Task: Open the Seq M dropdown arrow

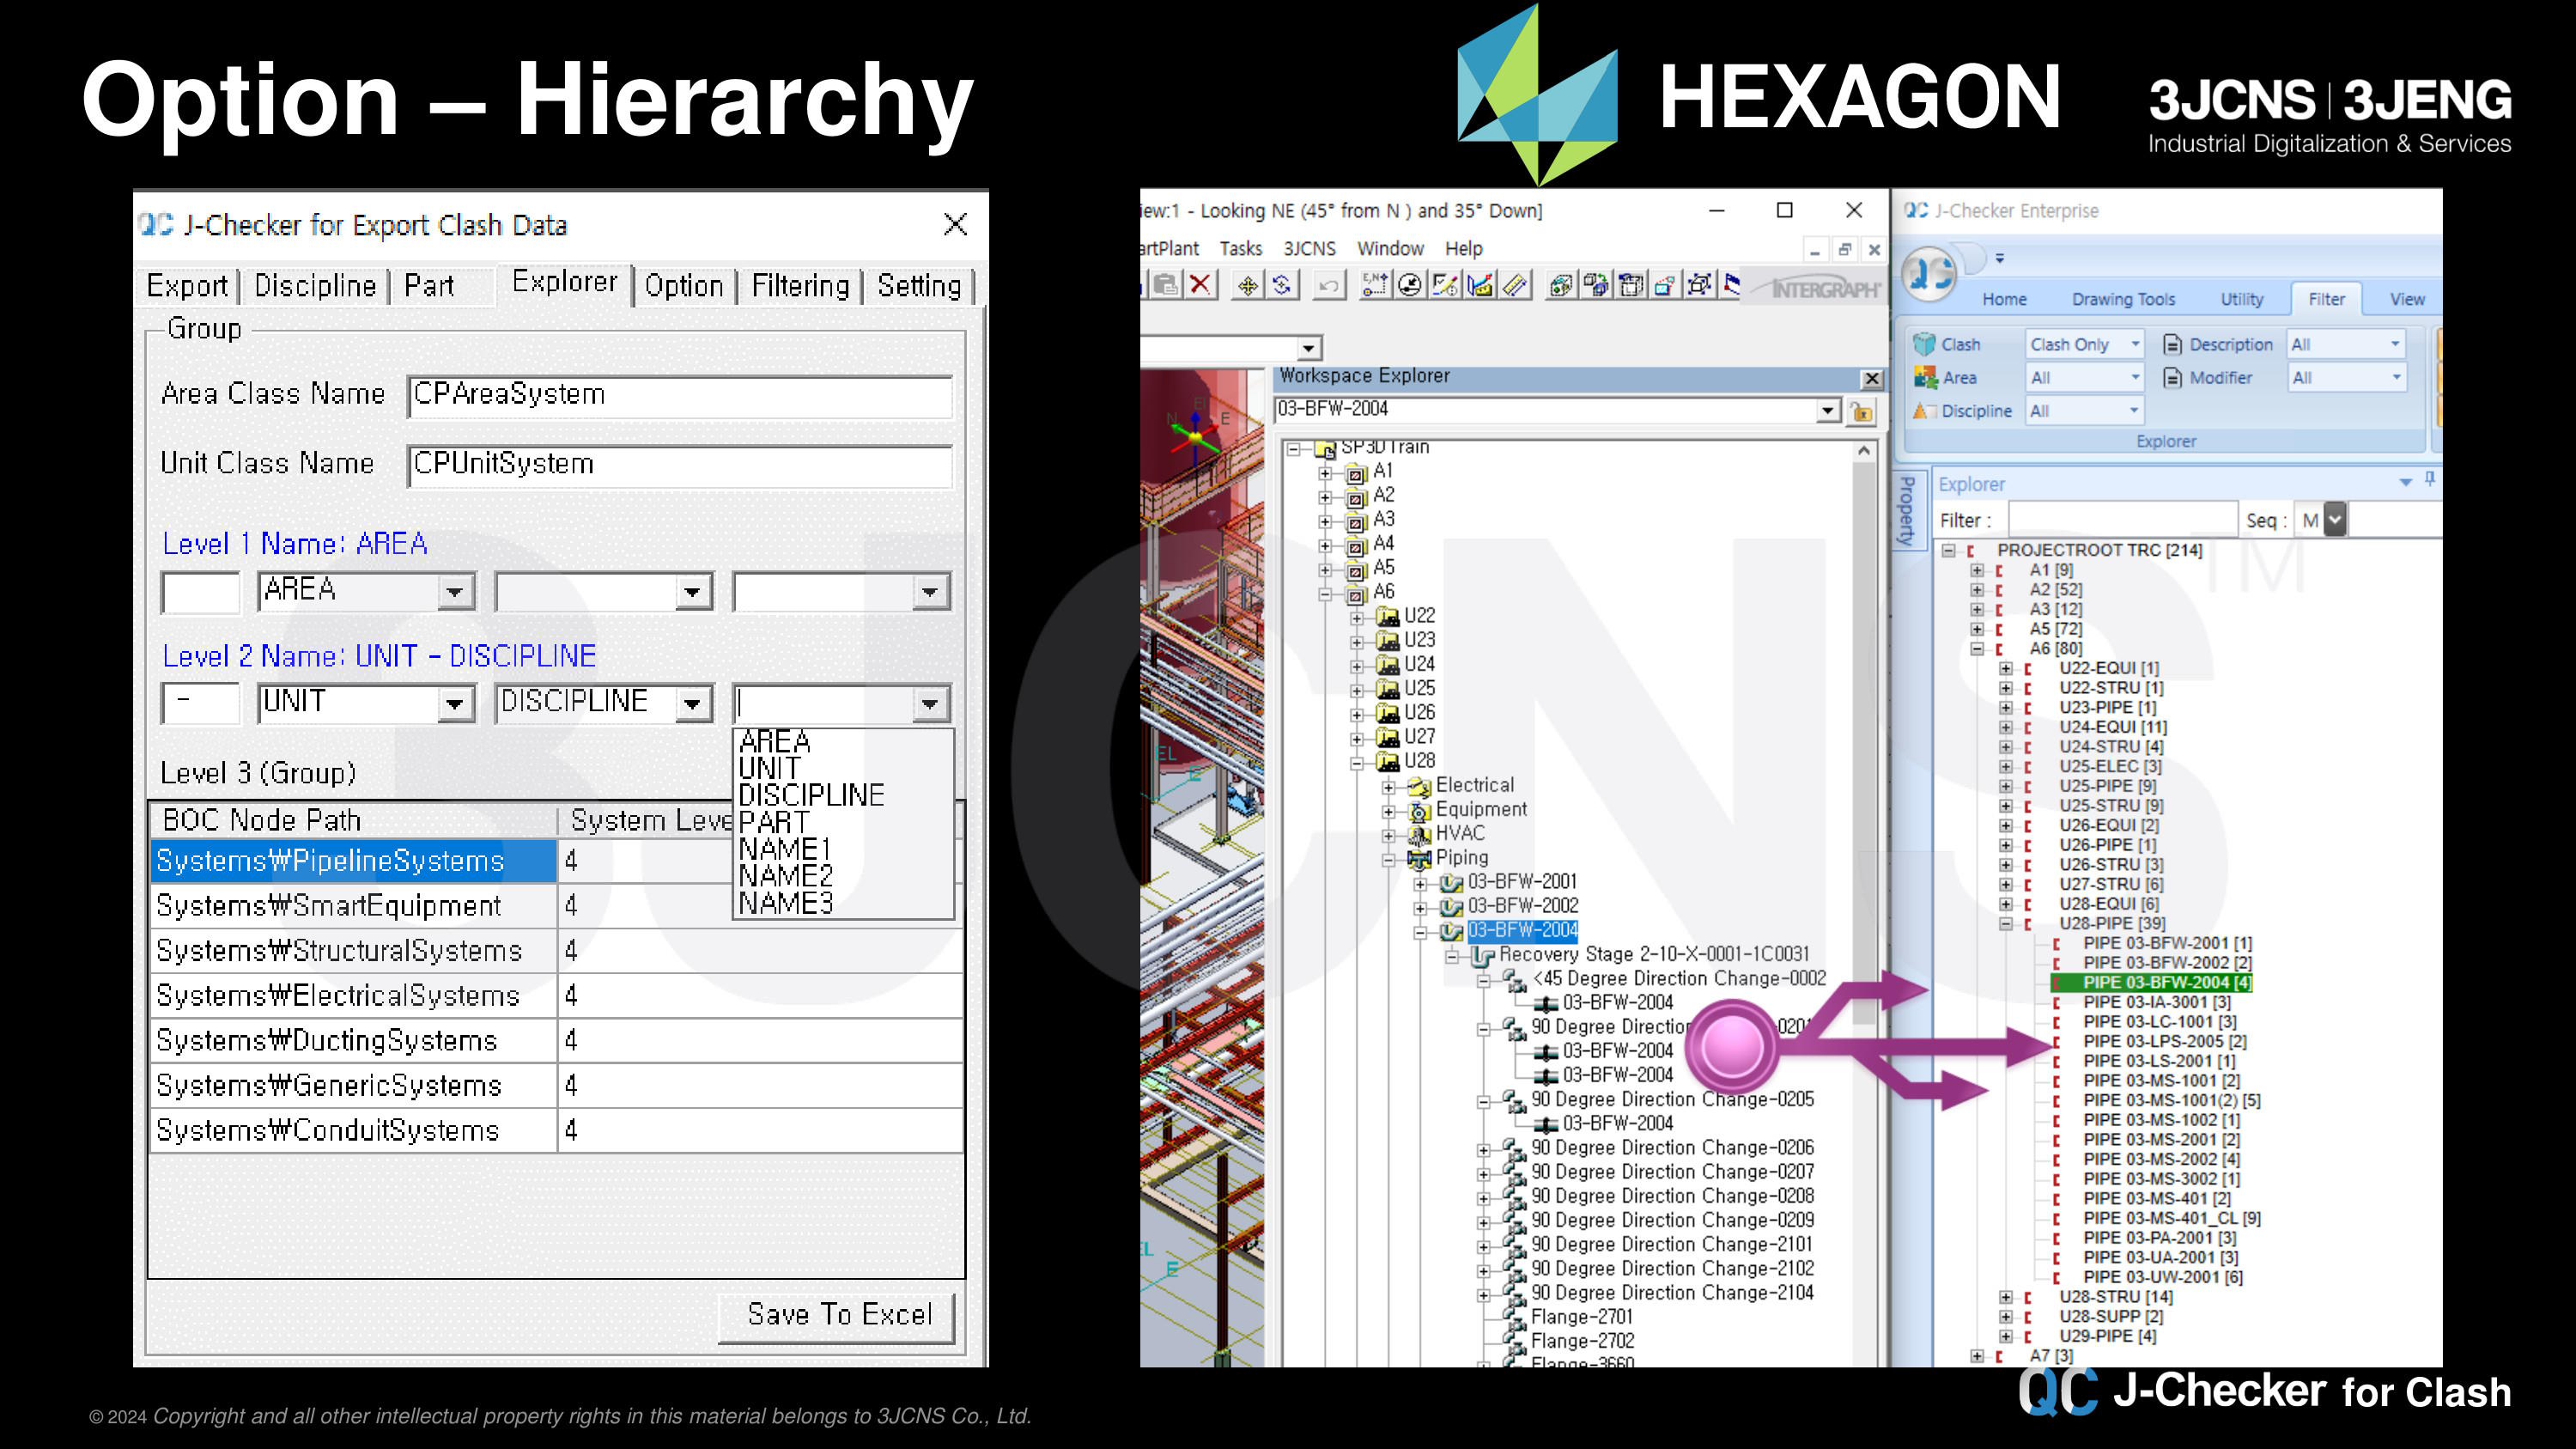Action: (x=2334, y=520)
